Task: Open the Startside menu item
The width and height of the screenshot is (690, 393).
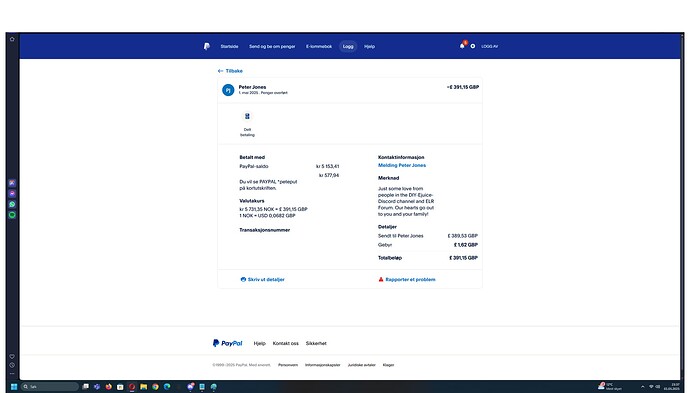Action: (229, 46)
